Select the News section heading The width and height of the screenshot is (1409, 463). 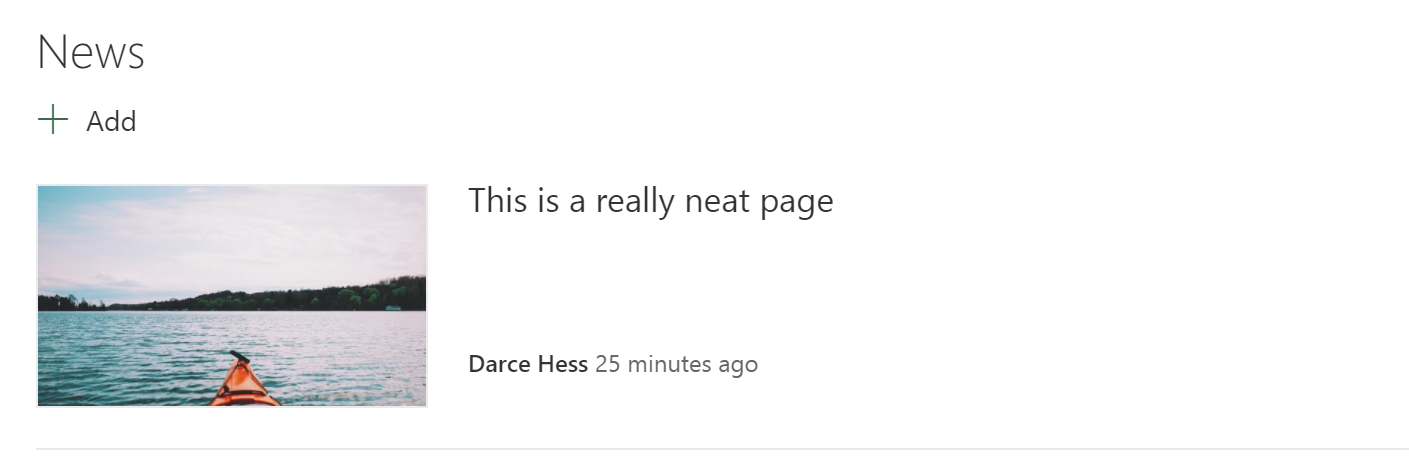click(91, 52)
